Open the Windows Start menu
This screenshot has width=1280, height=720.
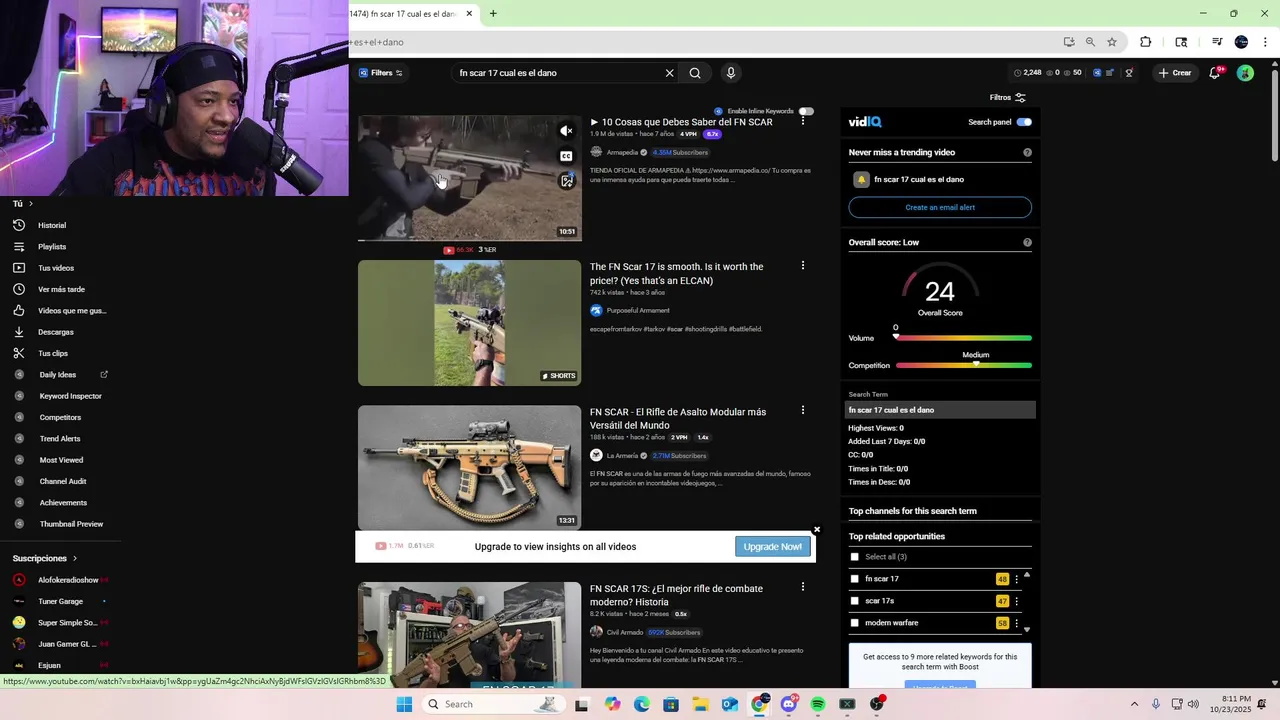(404, 704)
